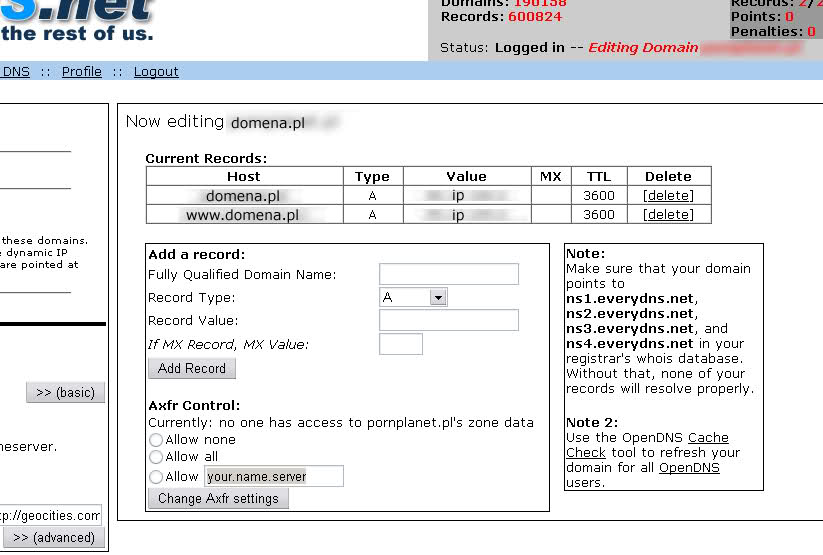Delete the www.domena.pl A record

click(x=668, y=214)
